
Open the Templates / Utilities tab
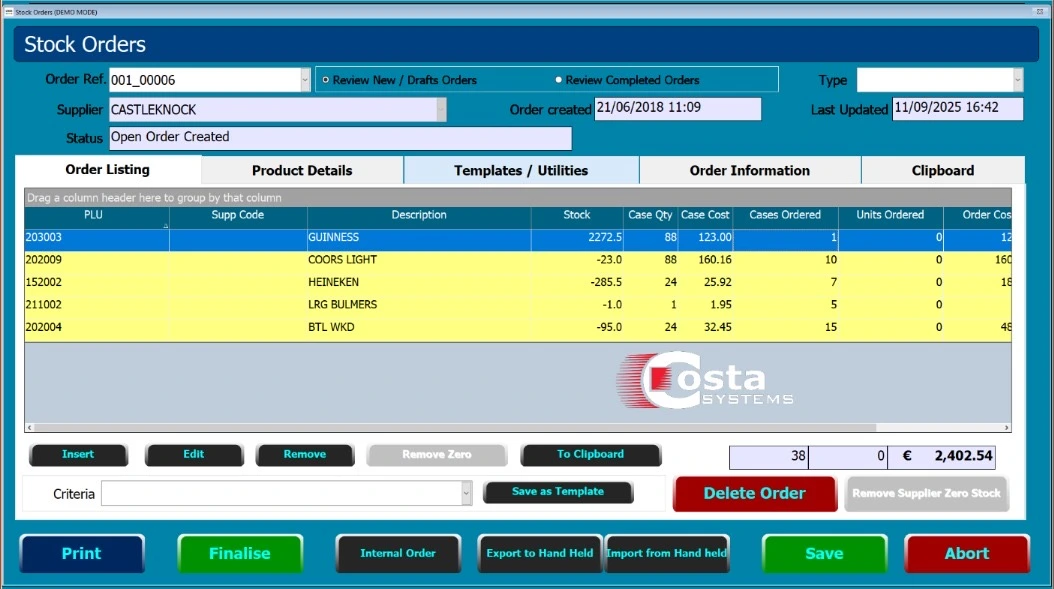coord(521,171)
